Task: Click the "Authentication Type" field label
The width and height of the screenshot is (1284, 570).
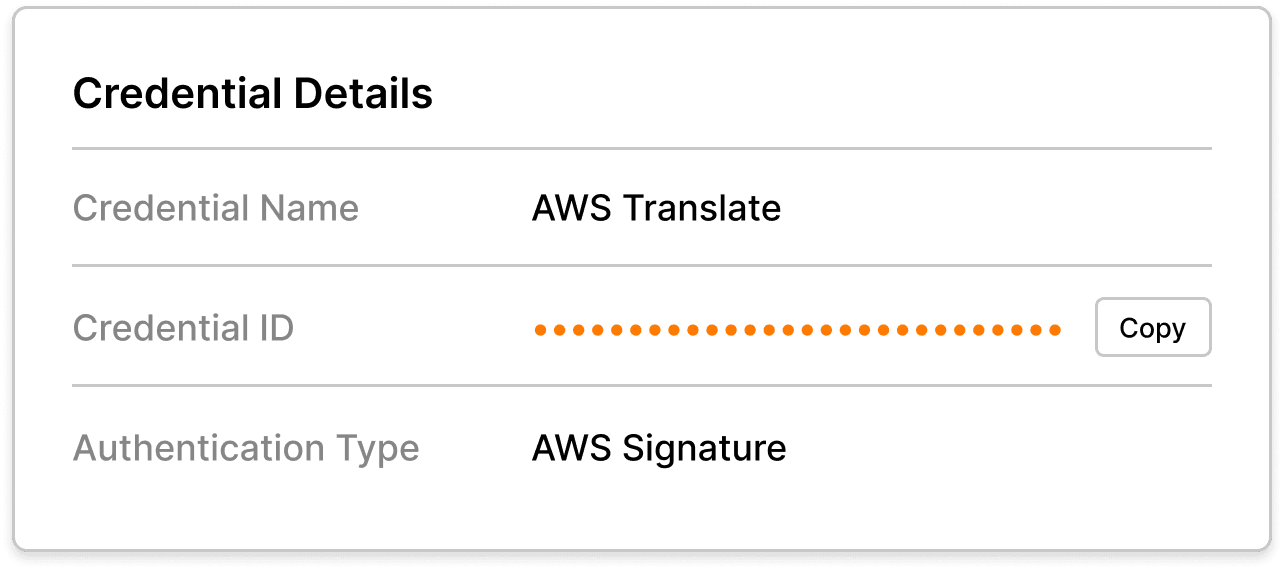Action: [246, 448]
